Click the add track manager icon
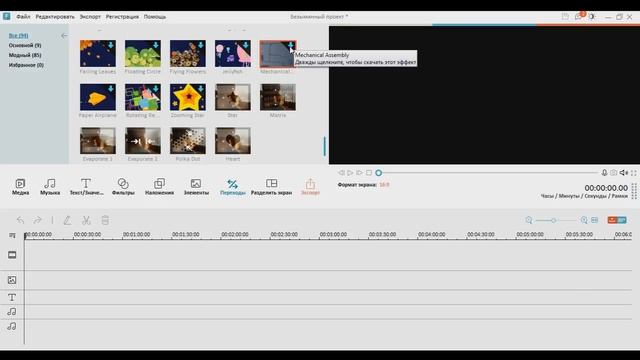Screen dimensions: 640x360 [x=12, y=235]
